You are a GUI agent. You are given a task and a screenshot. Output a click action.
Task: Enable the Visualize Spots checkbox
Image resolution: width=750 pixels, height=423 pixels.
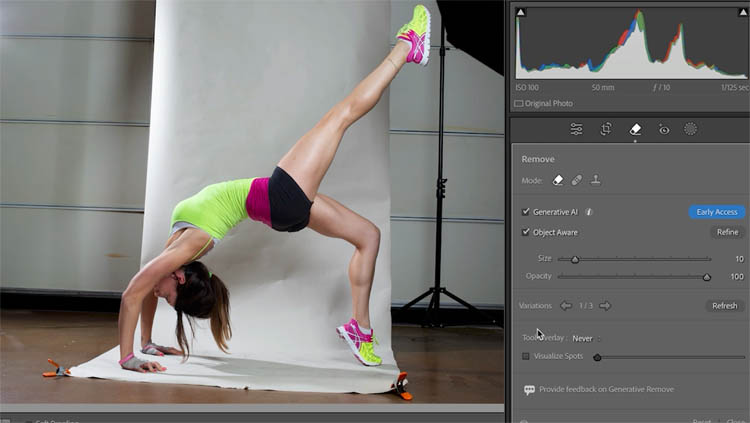pyautogui.click(x=526, y=356)
